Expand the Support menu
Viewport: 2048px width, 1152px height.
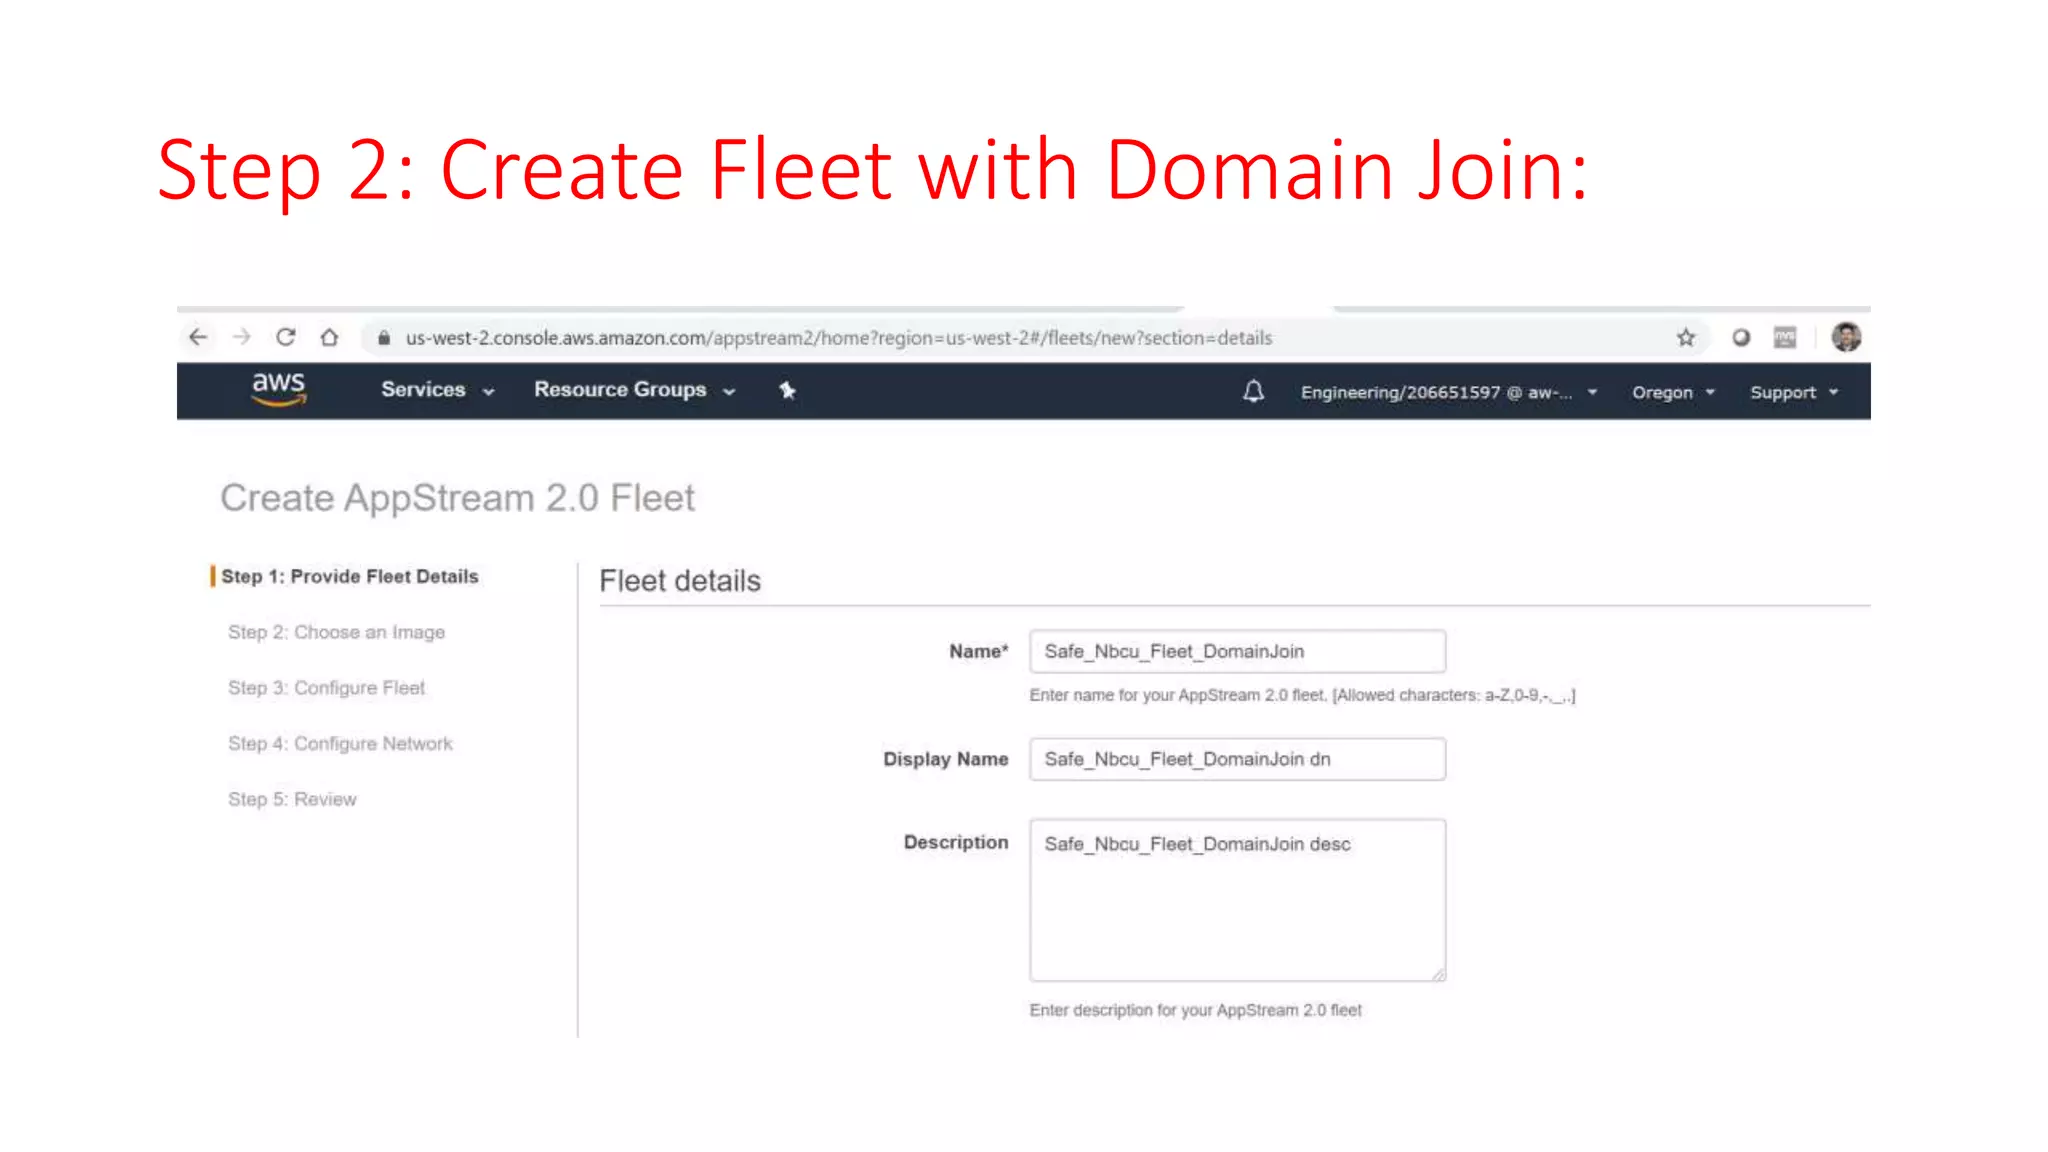click(x=1795, y=392)
